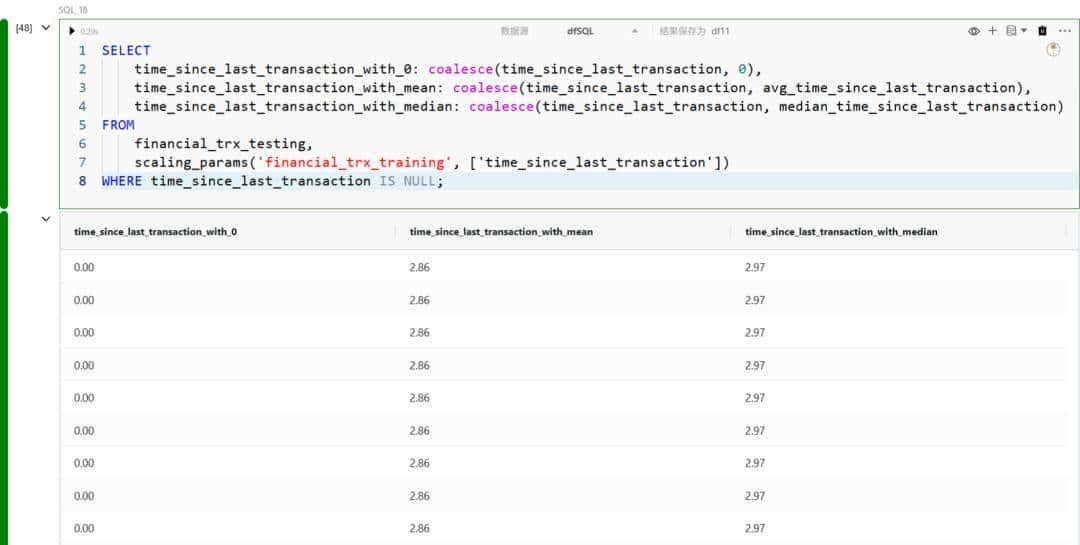Open the dfSQL data source dropdown
Image resolution: width=1080 pixels, height=545 pixels.
tap(600, 31)
